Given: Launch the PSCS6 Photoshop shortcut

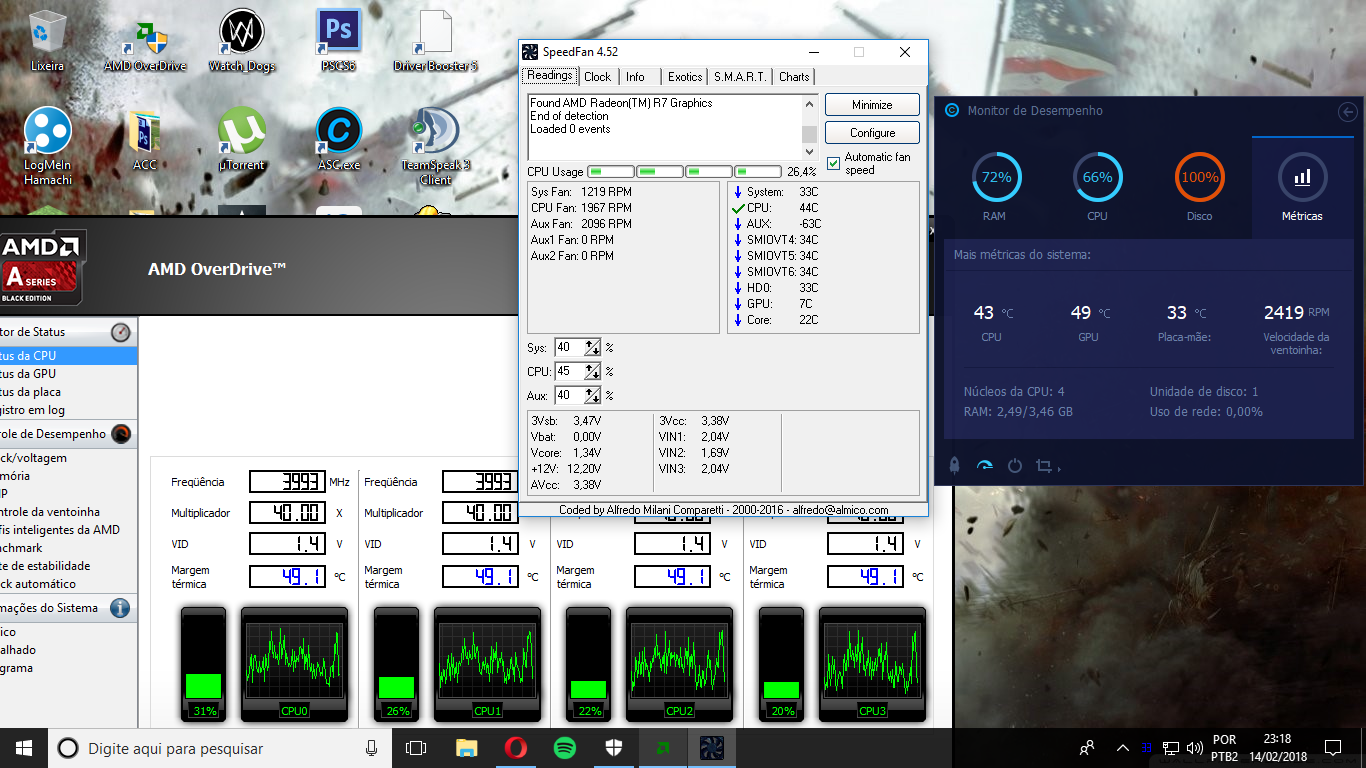Looking at the screenshot, I should (x=338, y=40).
